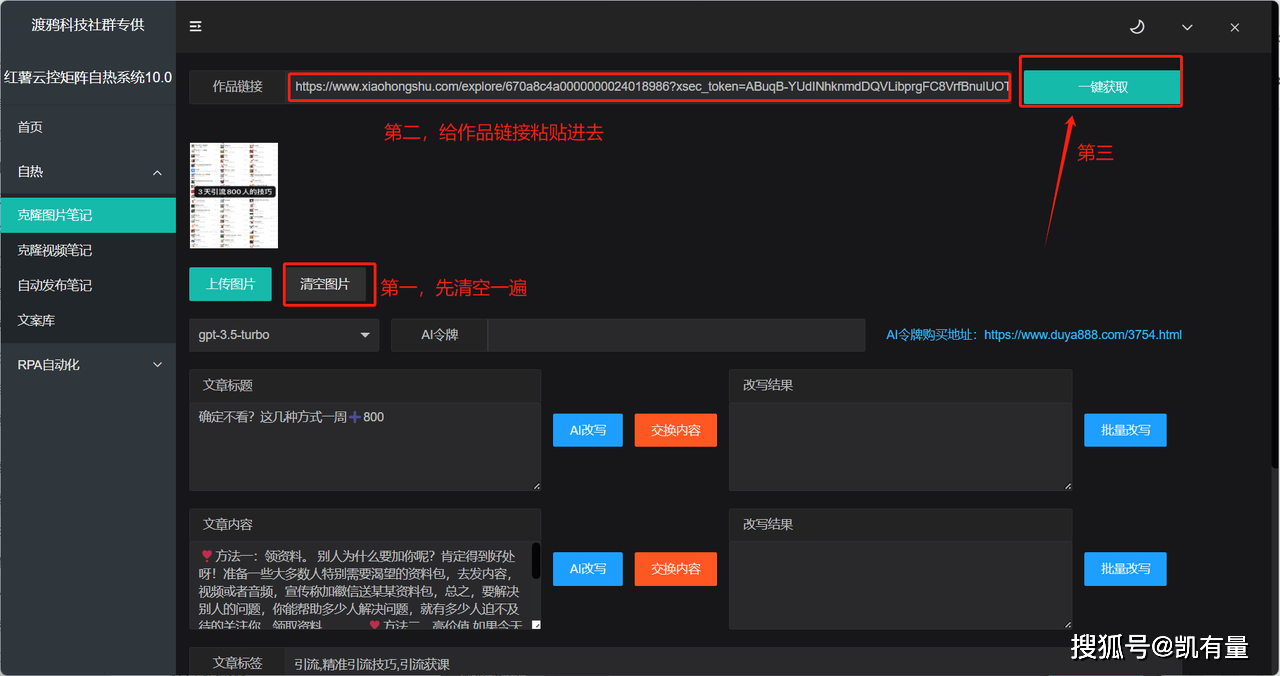1280x676 pixels.
Task: Expand the RPA自动化 section
Action: (x=157, y=365)
